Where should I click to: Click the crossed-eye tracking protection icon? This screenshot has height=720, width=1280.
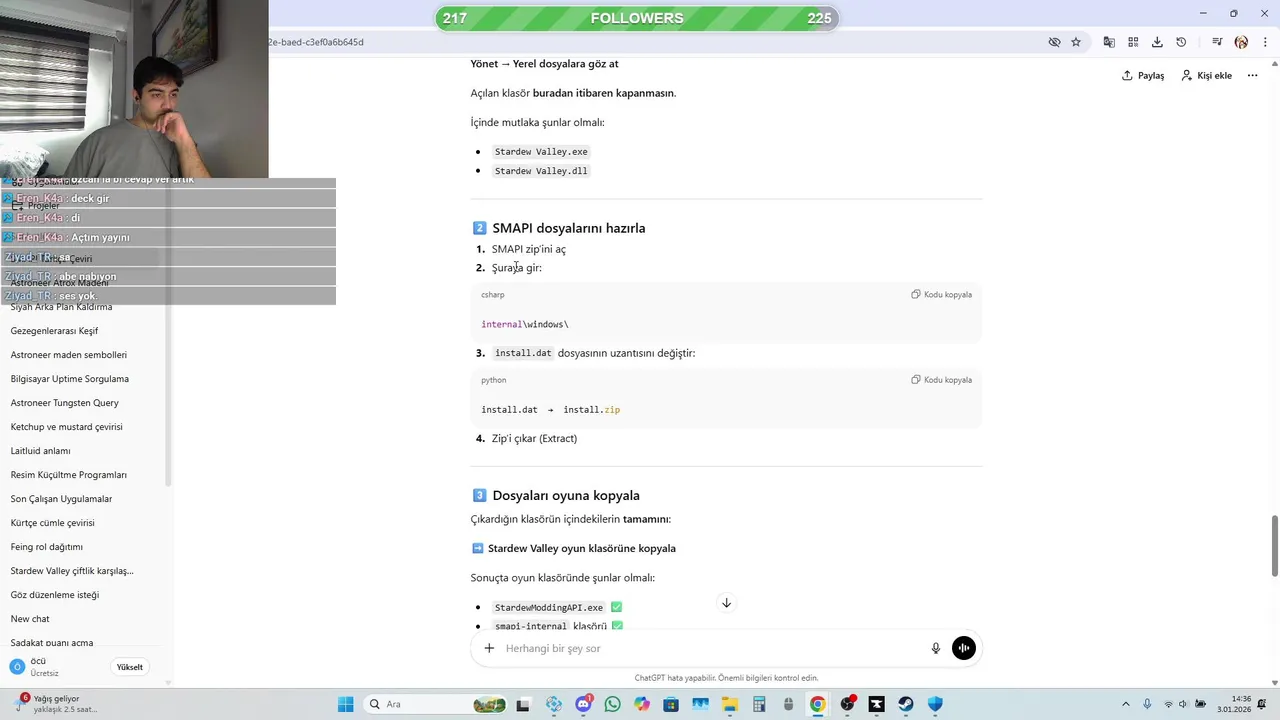point(1054,42)
